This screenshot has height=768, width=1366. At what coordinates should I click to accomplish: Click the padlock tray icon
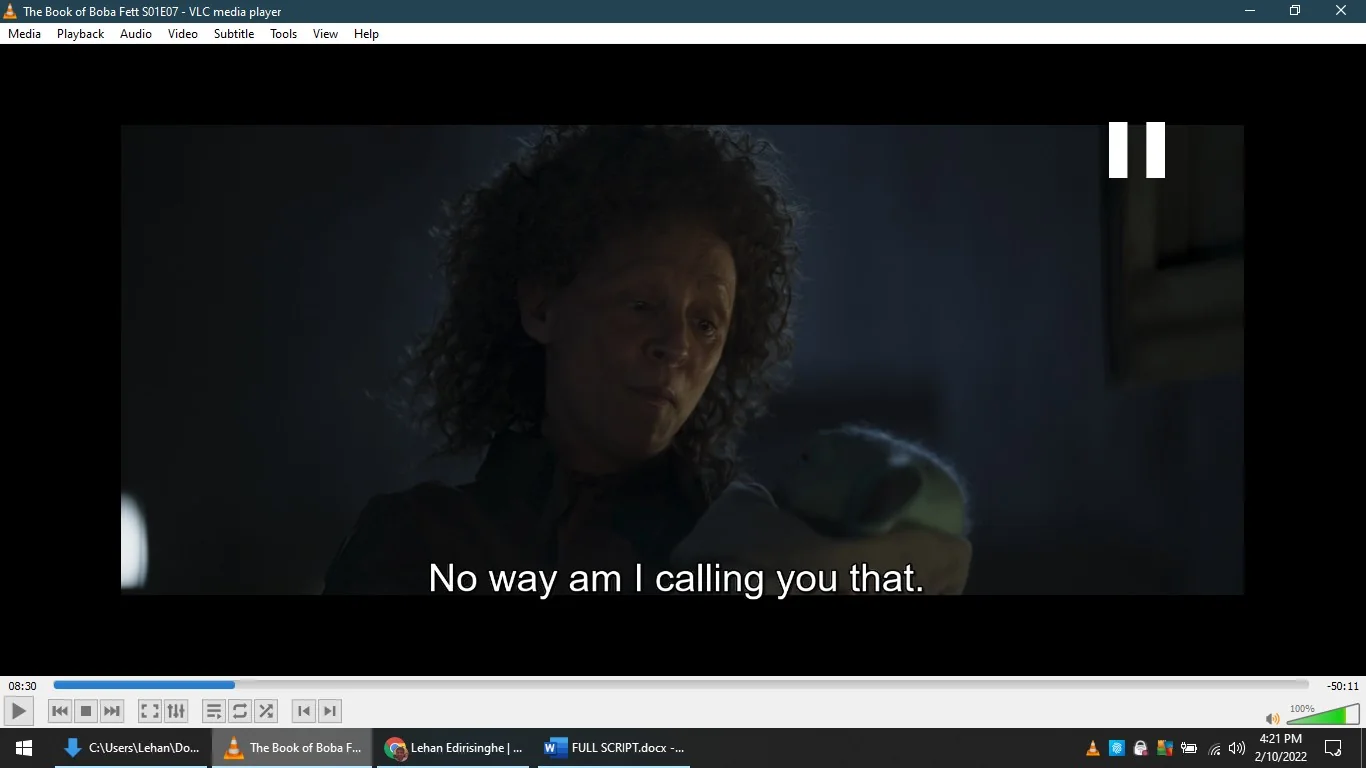pos(1141,748)
